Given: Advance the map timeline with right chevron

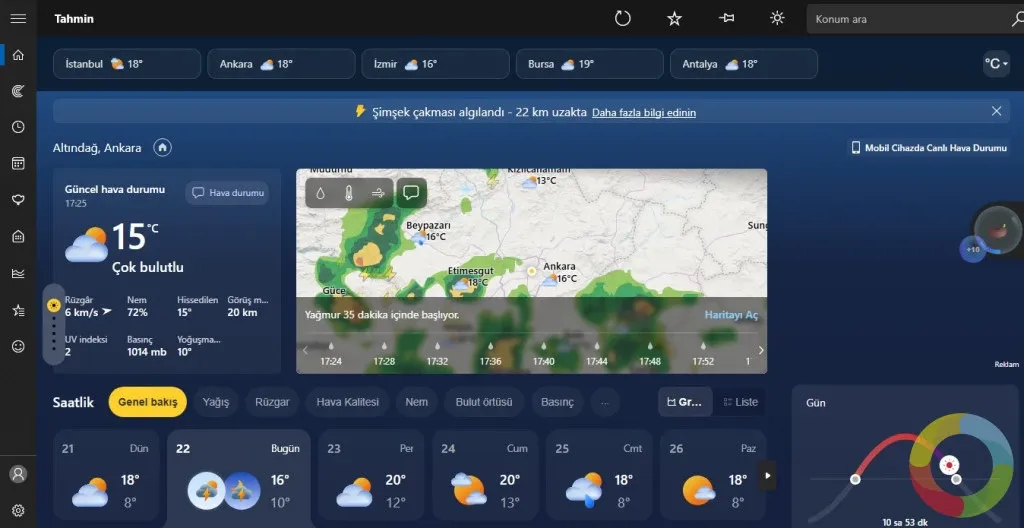Looking at the screenshot, I should tap(760, 350).
